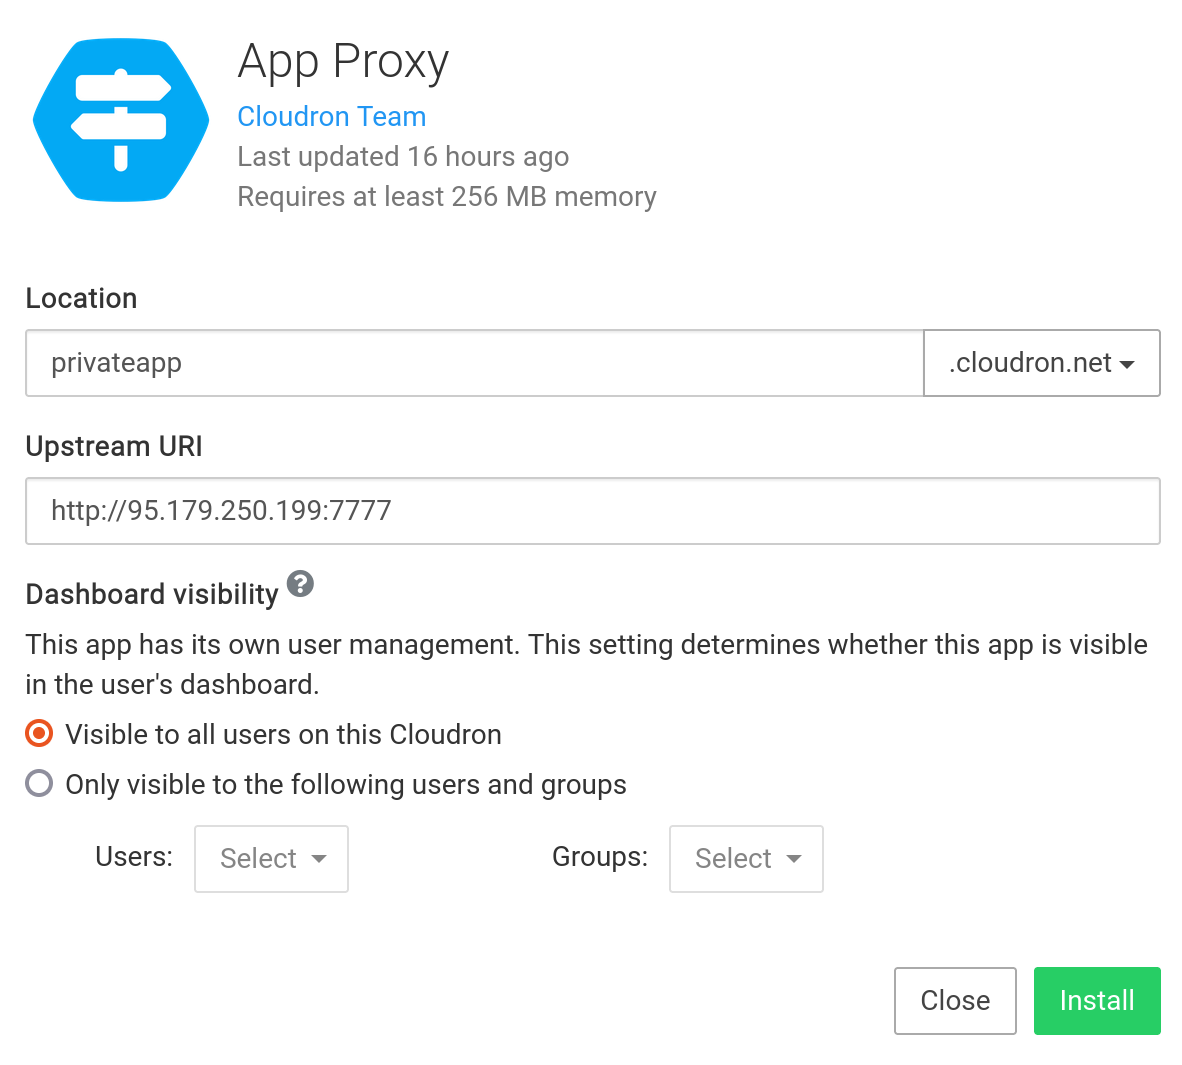Choose Only visible to following users option
This screenshot has height=1065, width=1182.
39,783
